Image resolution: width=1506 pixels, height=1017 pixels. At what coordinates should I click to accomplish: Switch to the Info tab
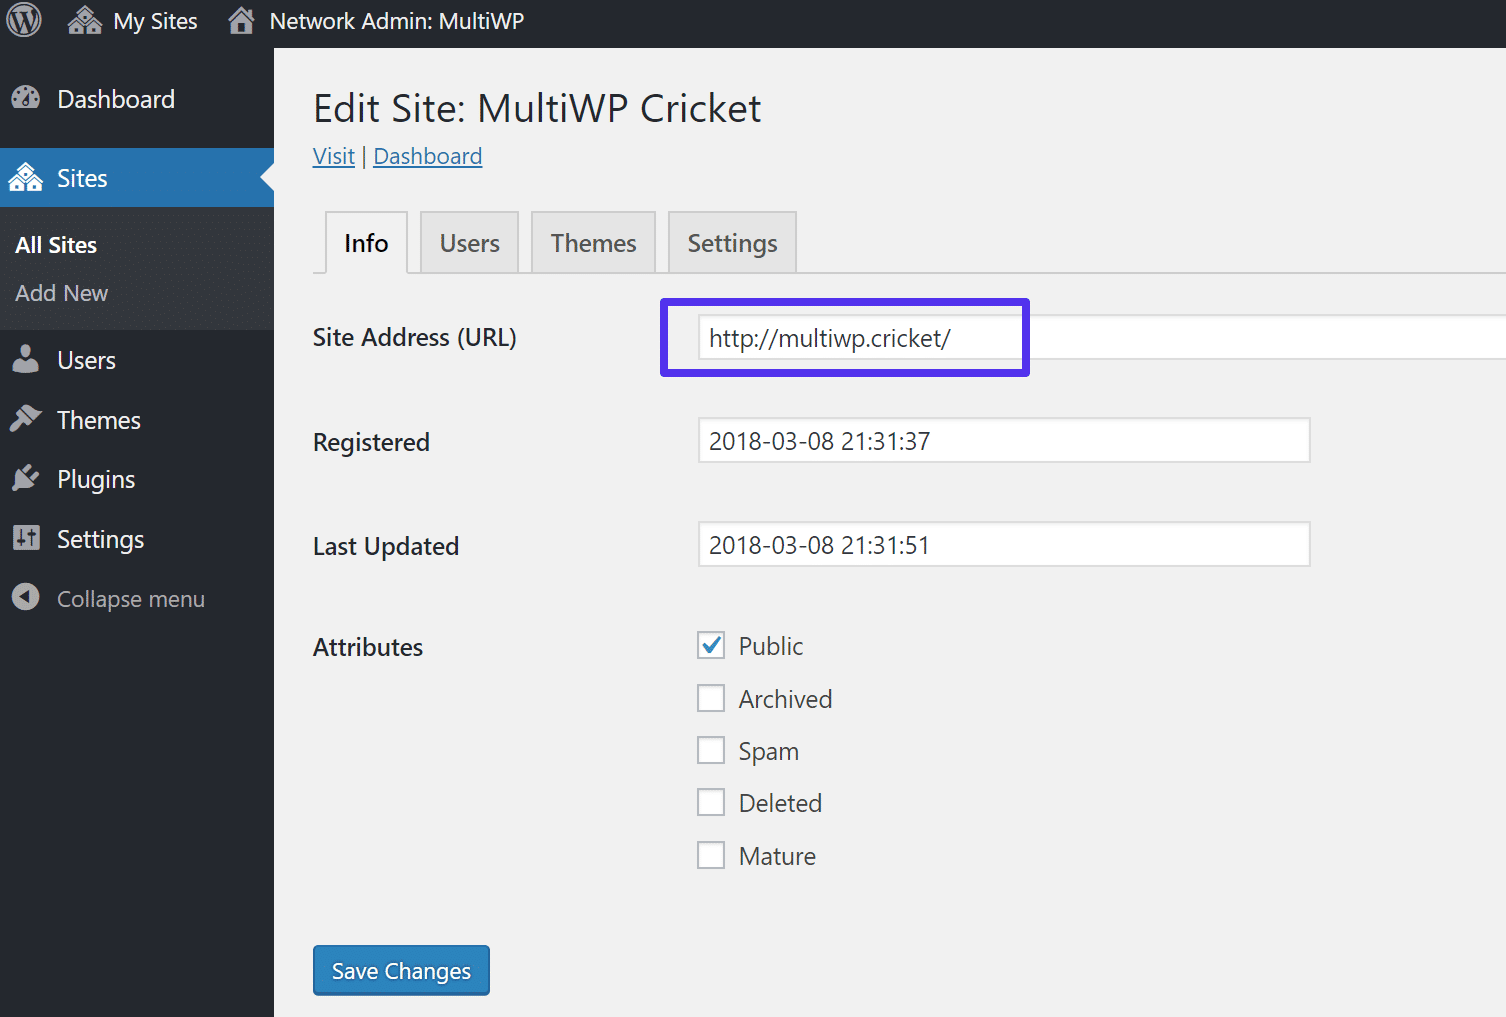click(x=366, y=243)
